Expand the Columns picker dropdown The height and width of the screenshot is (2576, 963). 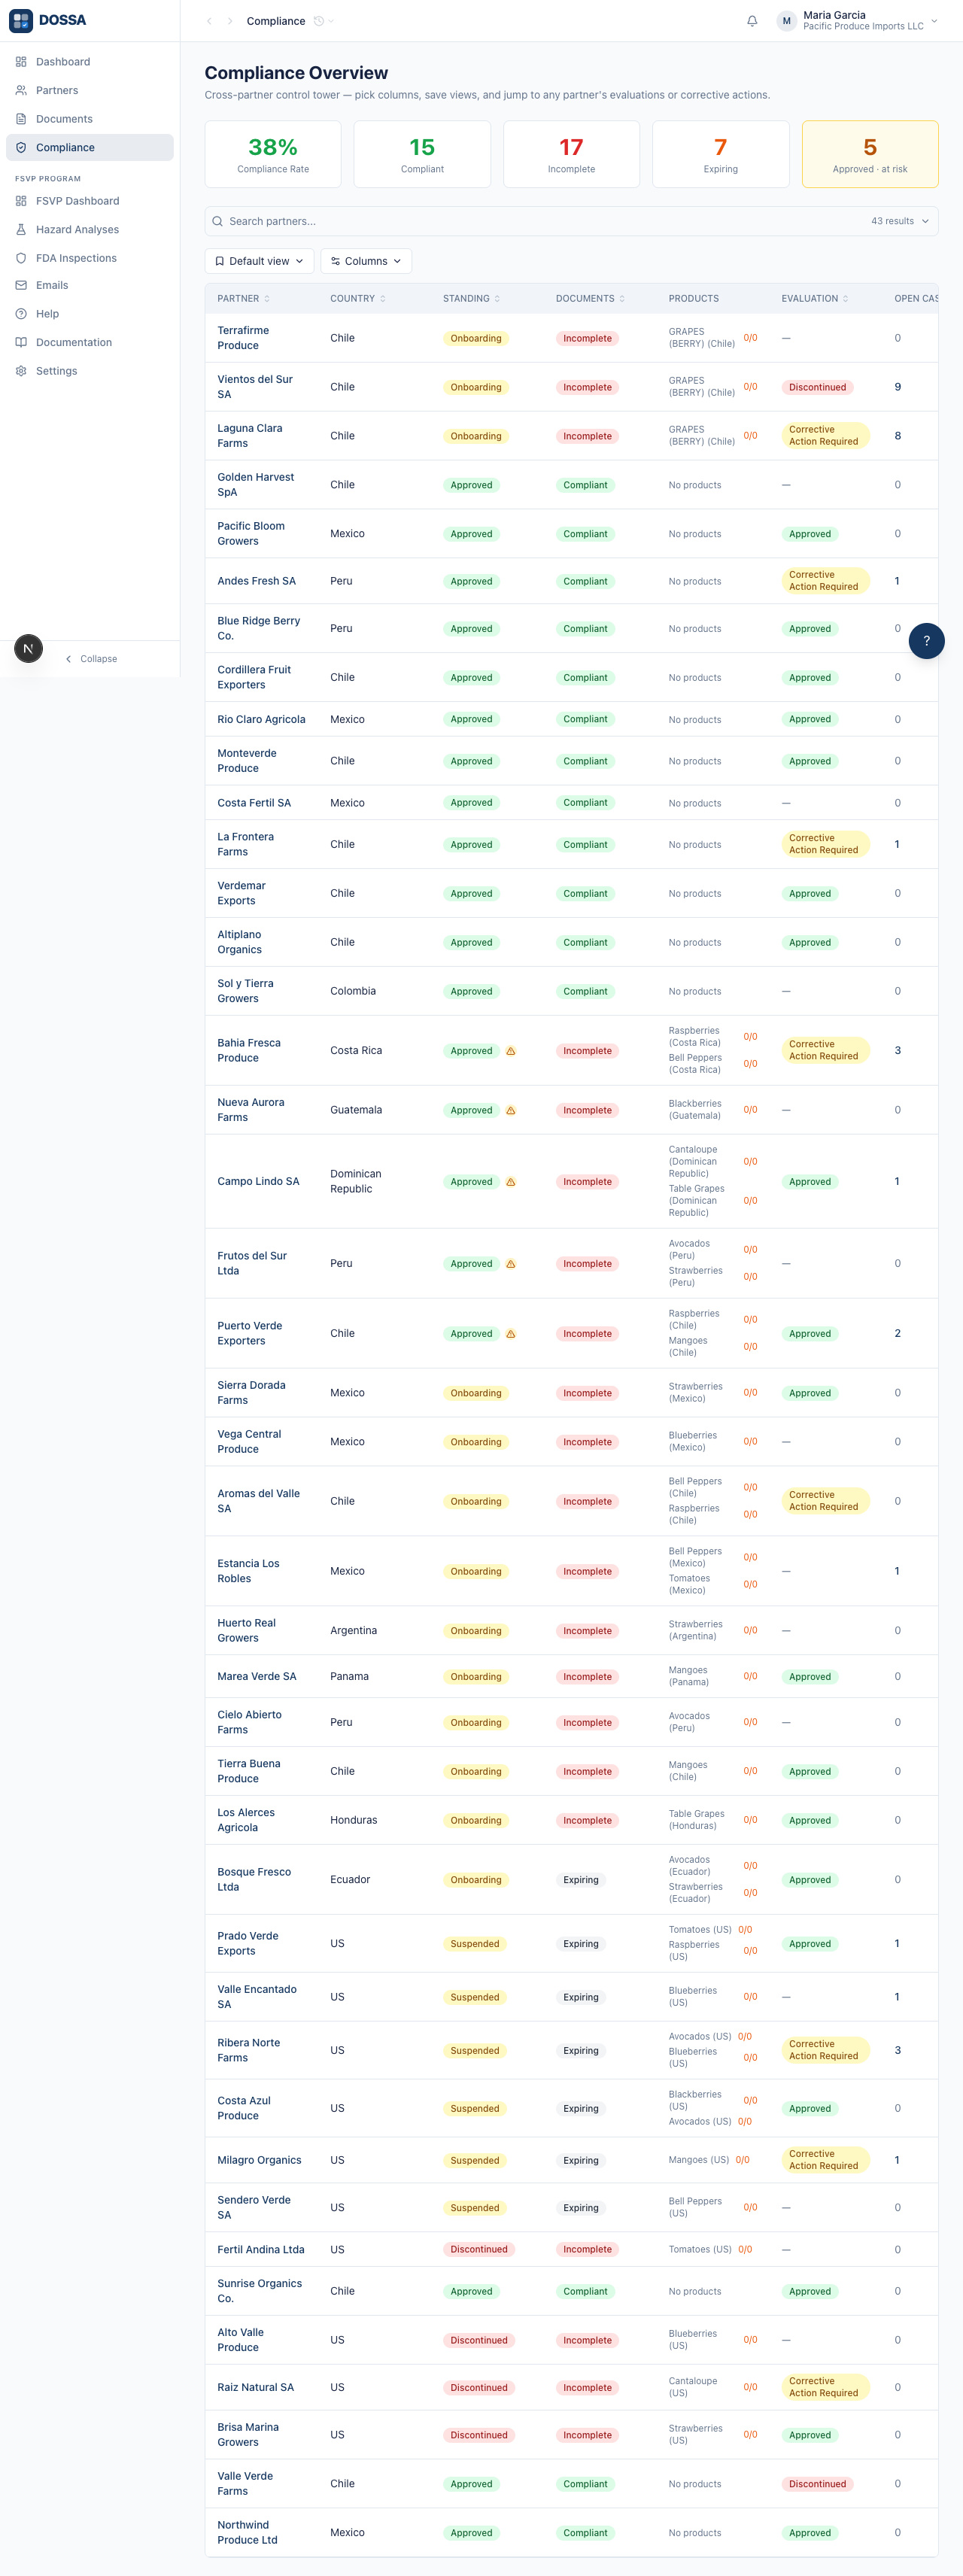[366, 261]
